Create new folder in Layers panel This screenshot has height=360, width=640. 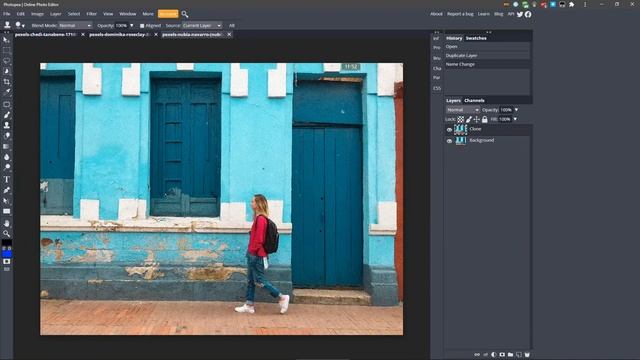point(510,355)
